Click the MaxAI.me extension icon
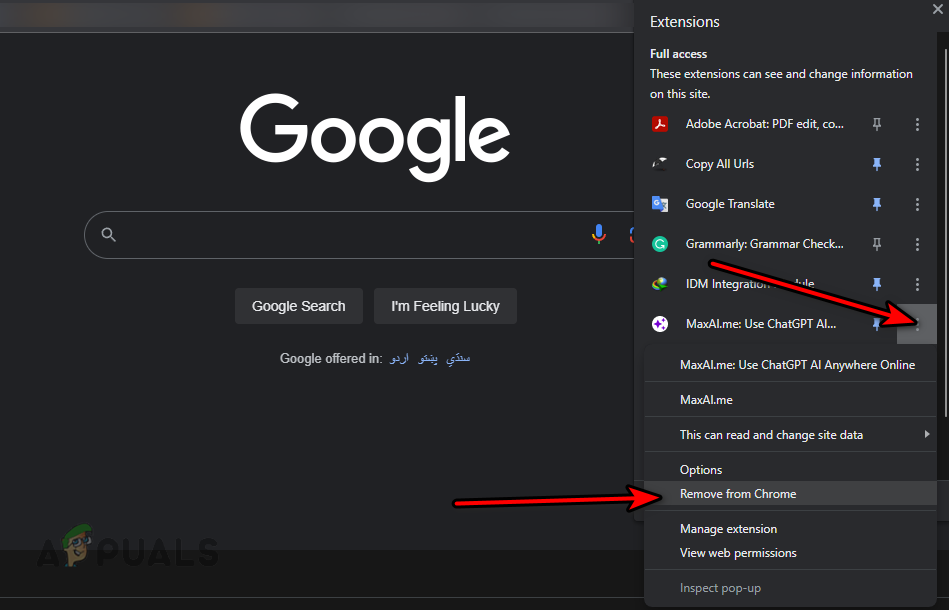Screen dimensions: 949x610 [x=660, y=323]
